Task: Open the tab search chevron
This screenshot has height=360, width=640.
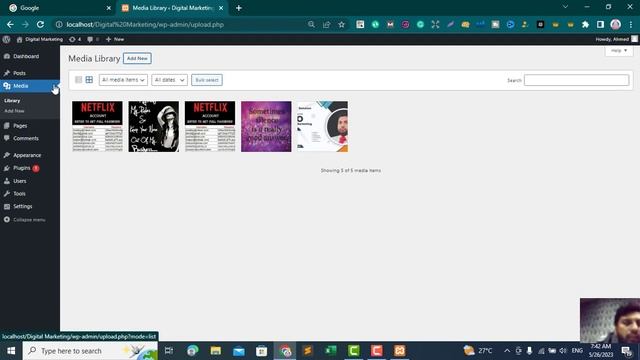Action: click(565, 7)
